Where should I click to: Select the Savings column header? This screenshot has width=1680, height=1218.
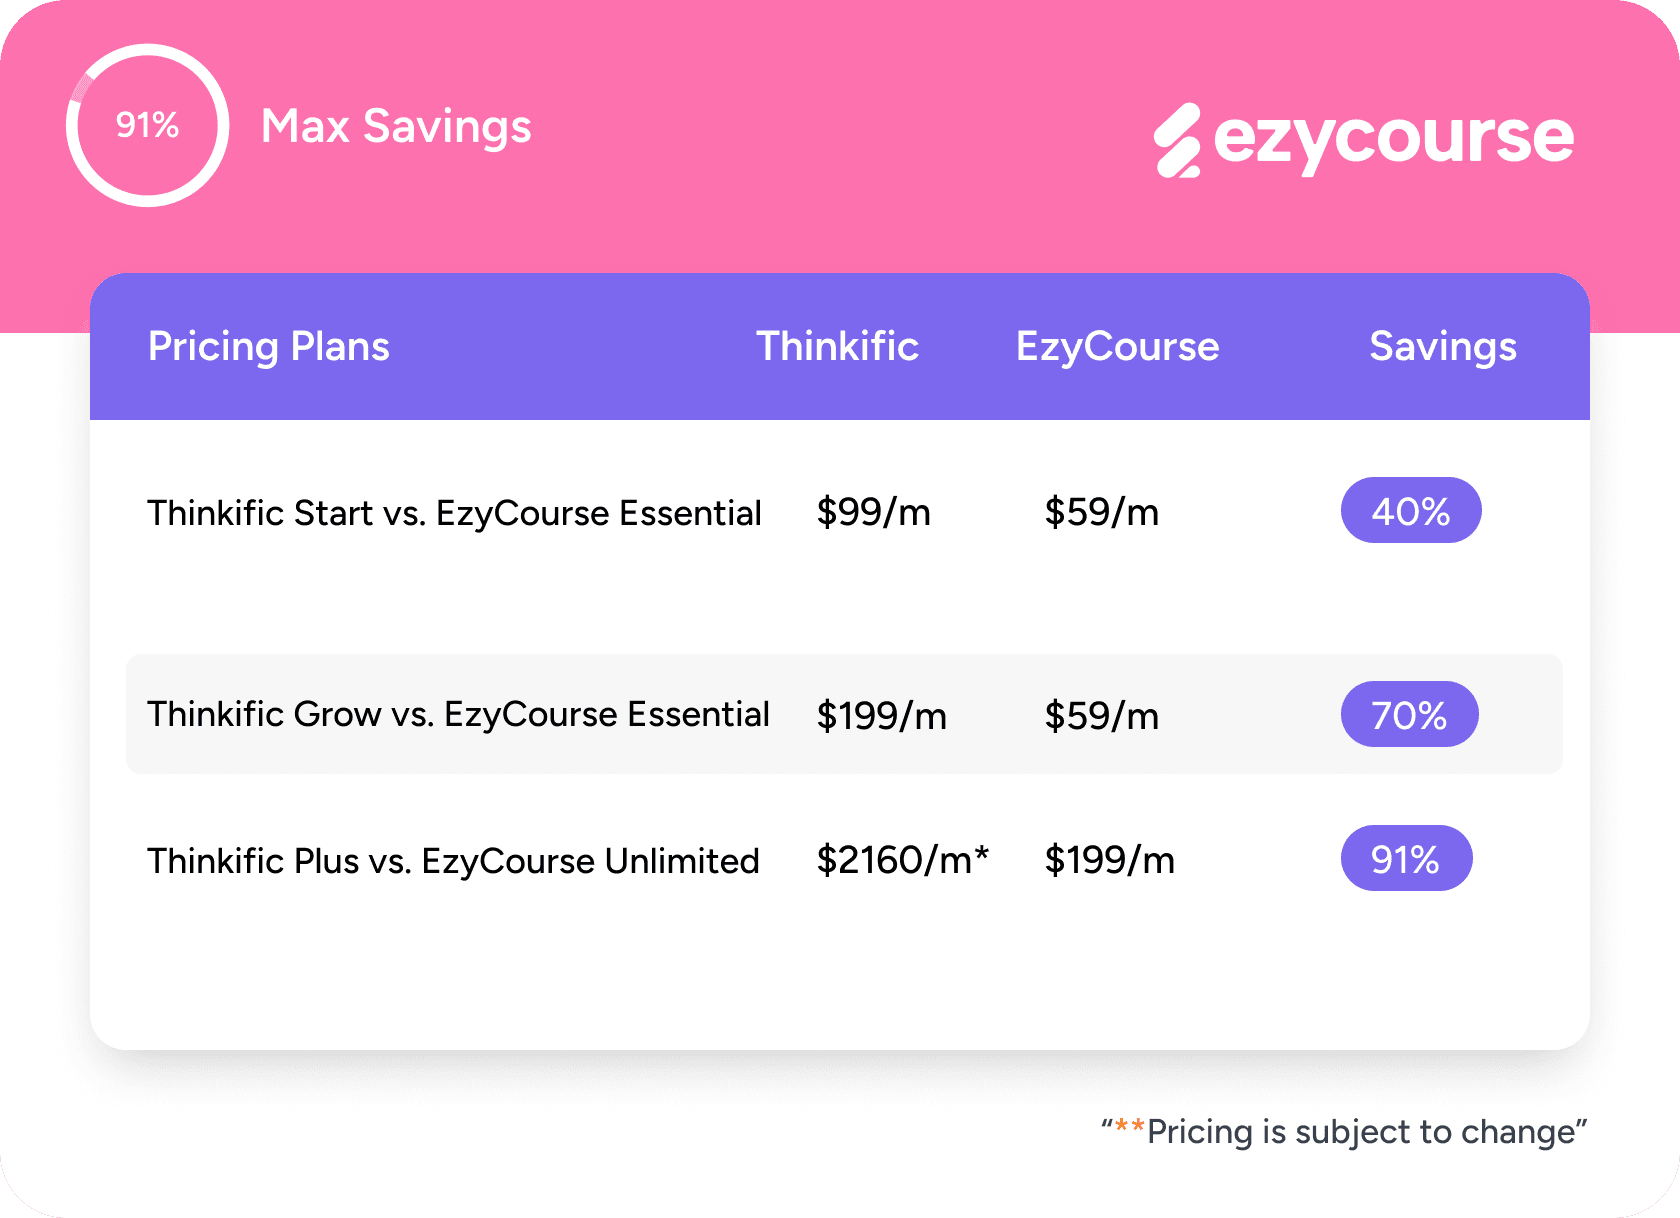tap(1443, 346)
